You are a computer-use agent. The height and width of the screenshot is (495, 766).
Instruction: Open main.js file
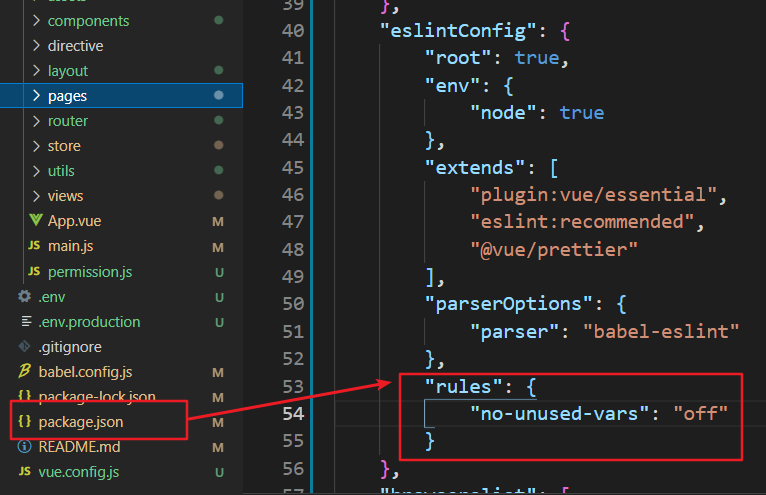click(x=70, y=246)
